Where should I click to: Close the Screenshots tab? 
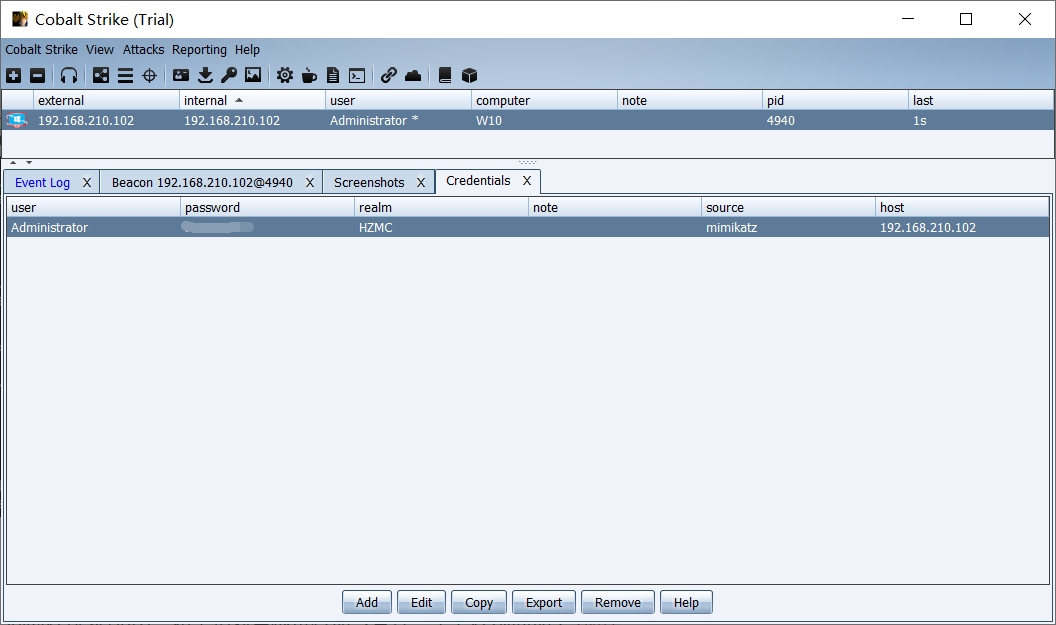(x=421, y=183)
